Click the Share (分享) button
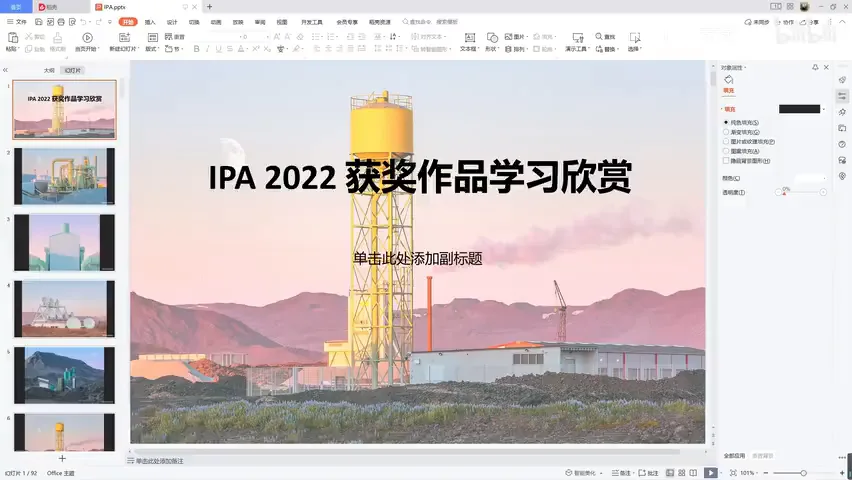 tap(809, 22)
